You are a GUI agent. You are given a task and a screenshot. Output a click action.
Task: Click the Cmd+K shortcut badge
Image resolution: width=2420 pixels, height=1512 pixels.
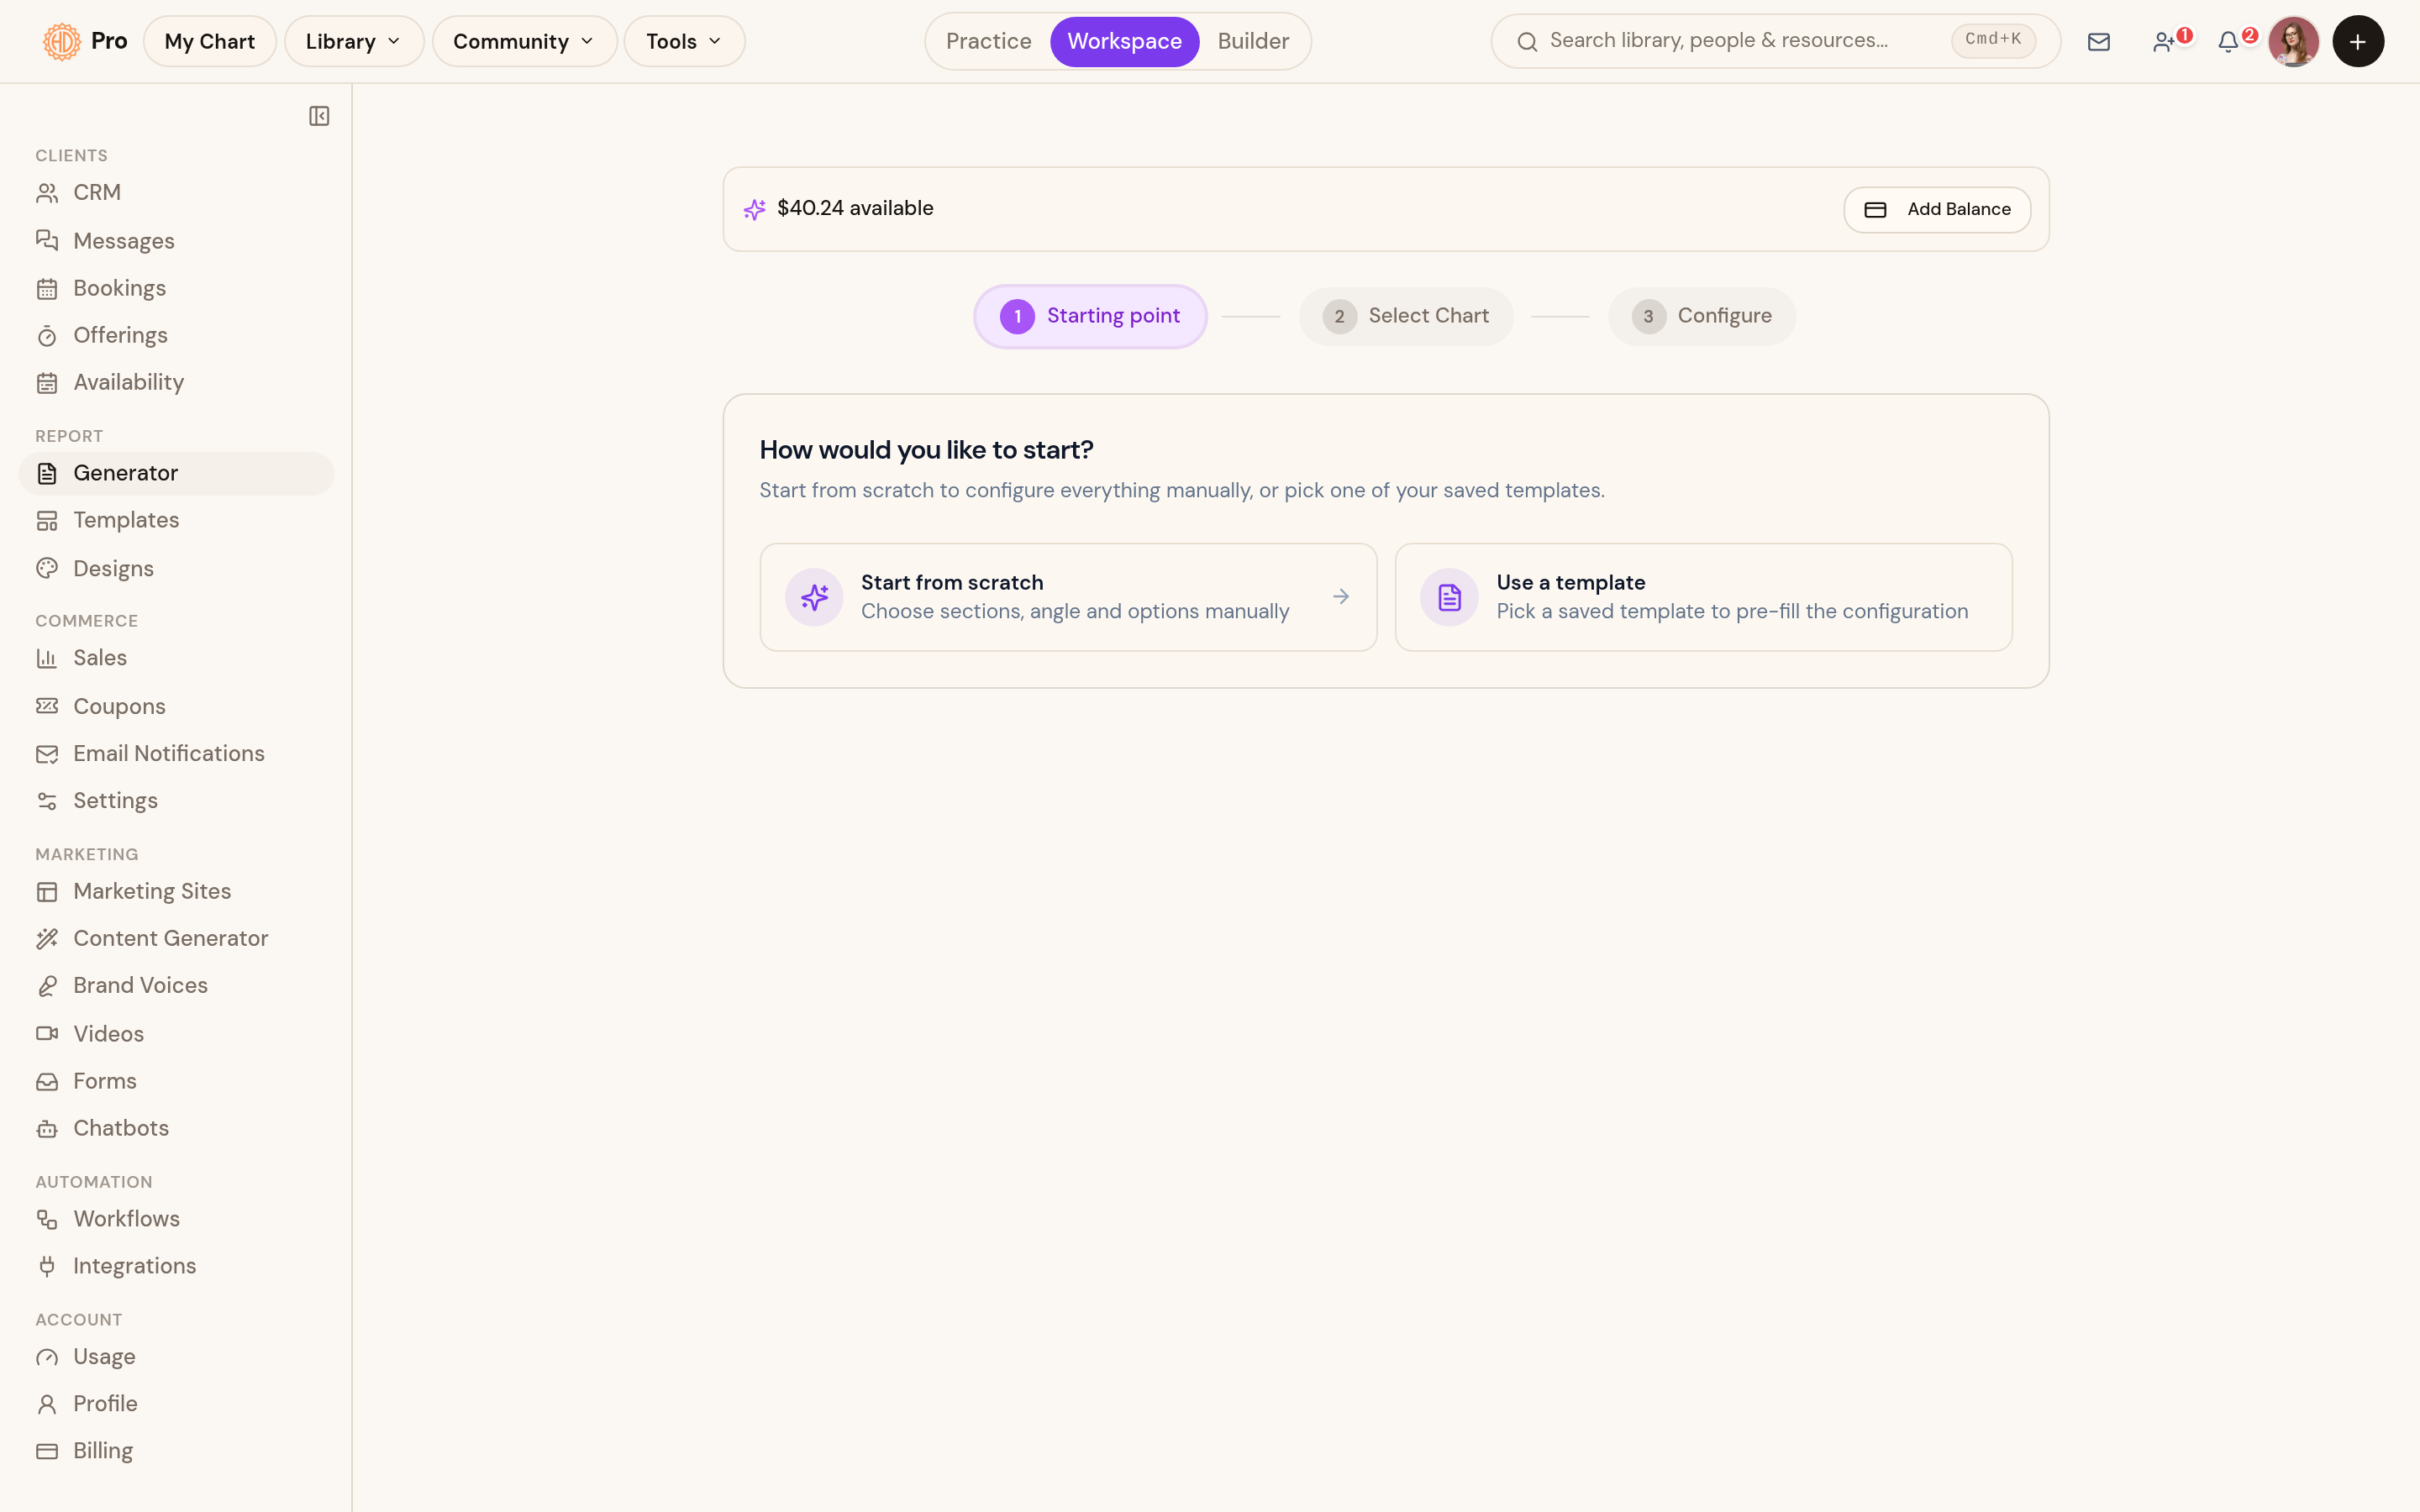(x=1992, y=40)
